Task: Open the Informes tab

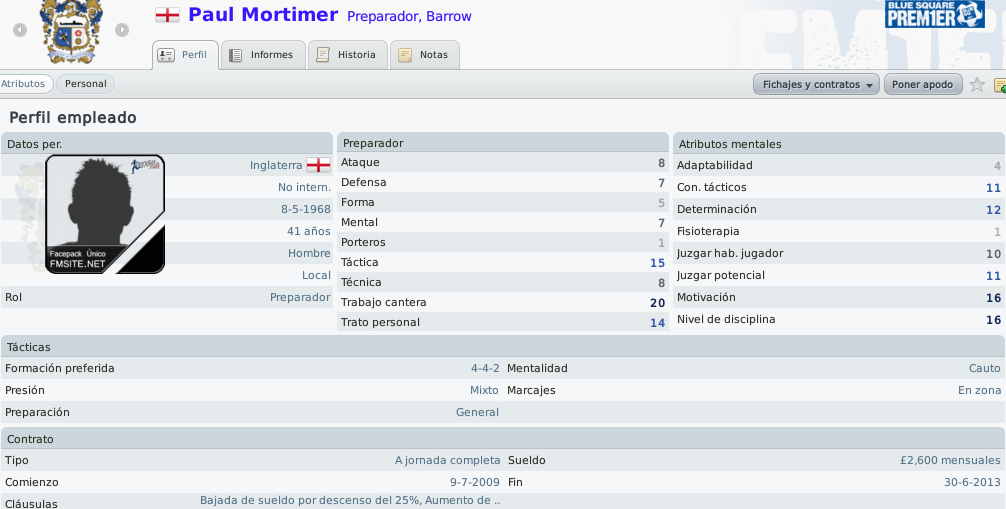Action: click(x=263, y=55)
